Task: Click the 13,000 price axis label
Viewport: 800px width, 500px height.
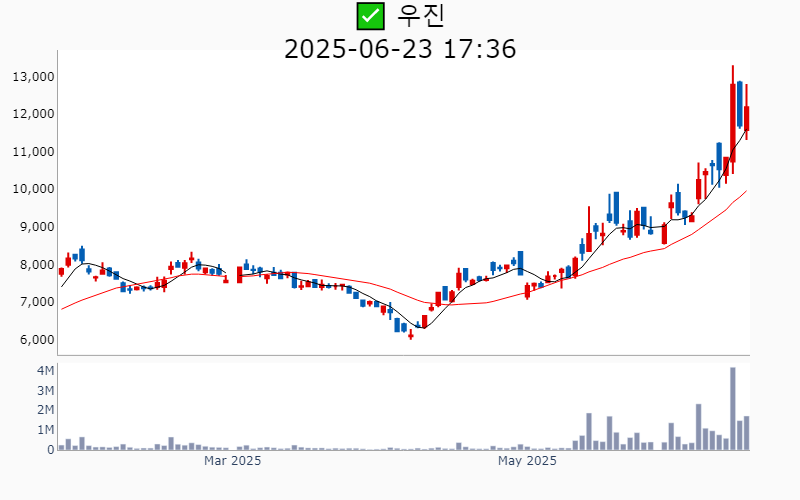Action: (x=33, y=77)
